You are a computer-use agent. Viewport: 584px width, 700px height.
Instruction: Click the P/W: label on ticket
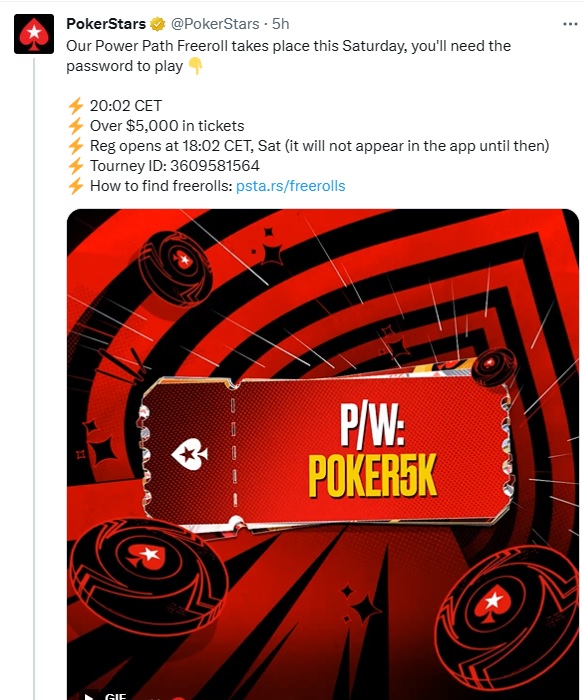coord(373,425)
